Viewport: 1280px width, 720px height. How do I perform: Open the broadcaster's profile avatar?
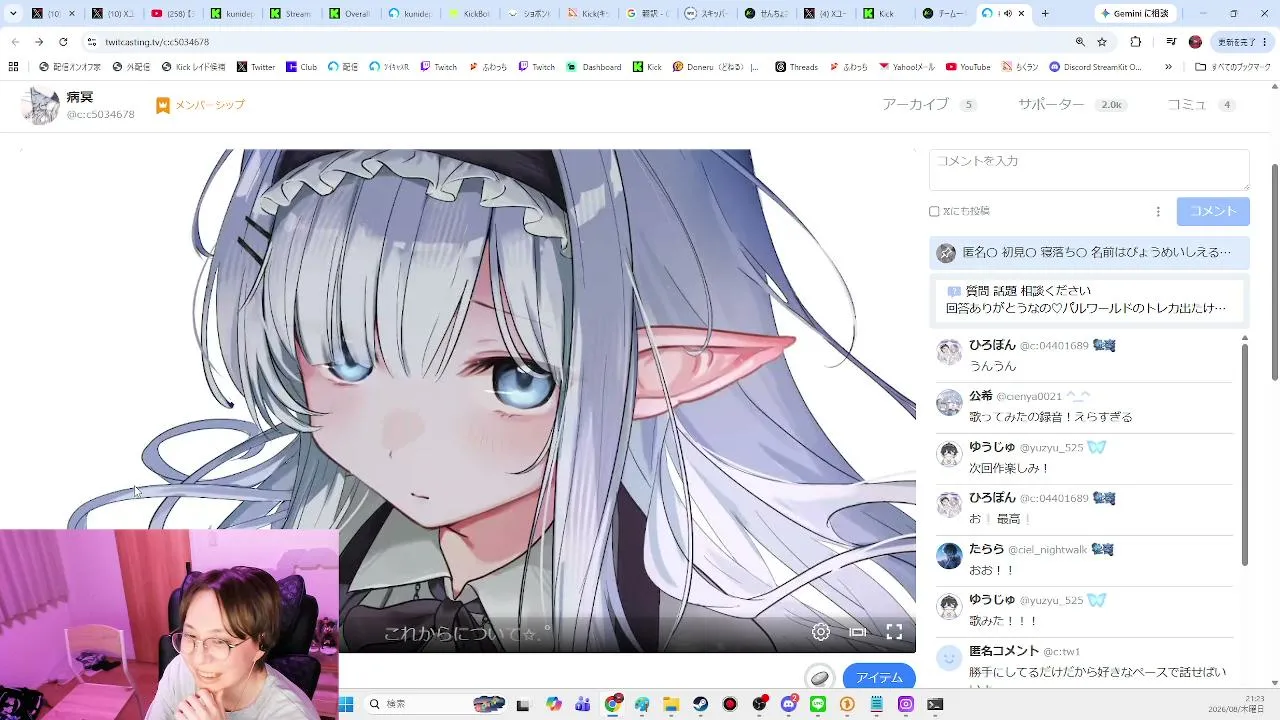coord(41,105)
